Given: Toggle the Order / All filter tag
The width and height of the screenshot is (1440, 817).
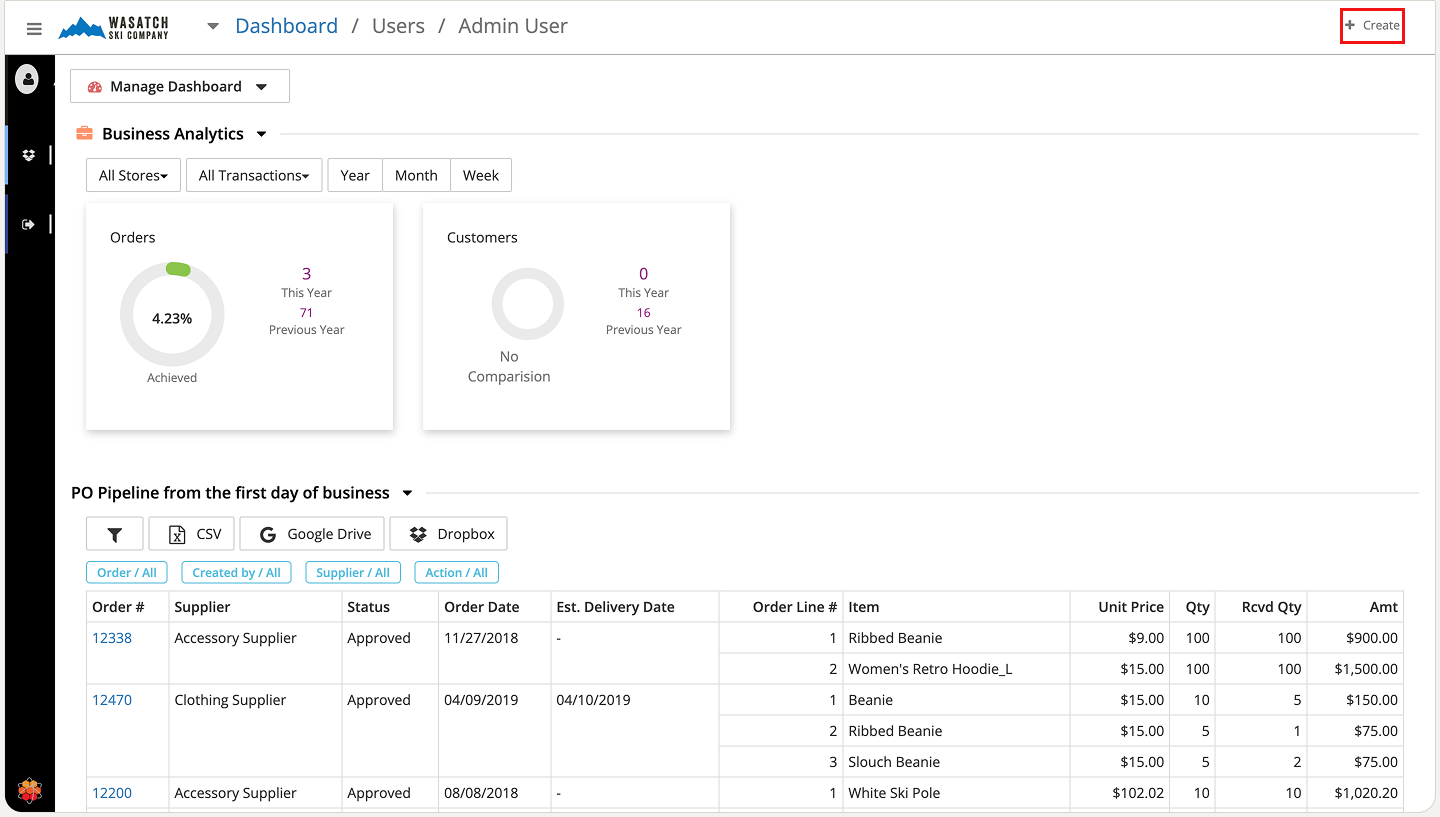Looking at the screenshot, I should pos(127,573).
